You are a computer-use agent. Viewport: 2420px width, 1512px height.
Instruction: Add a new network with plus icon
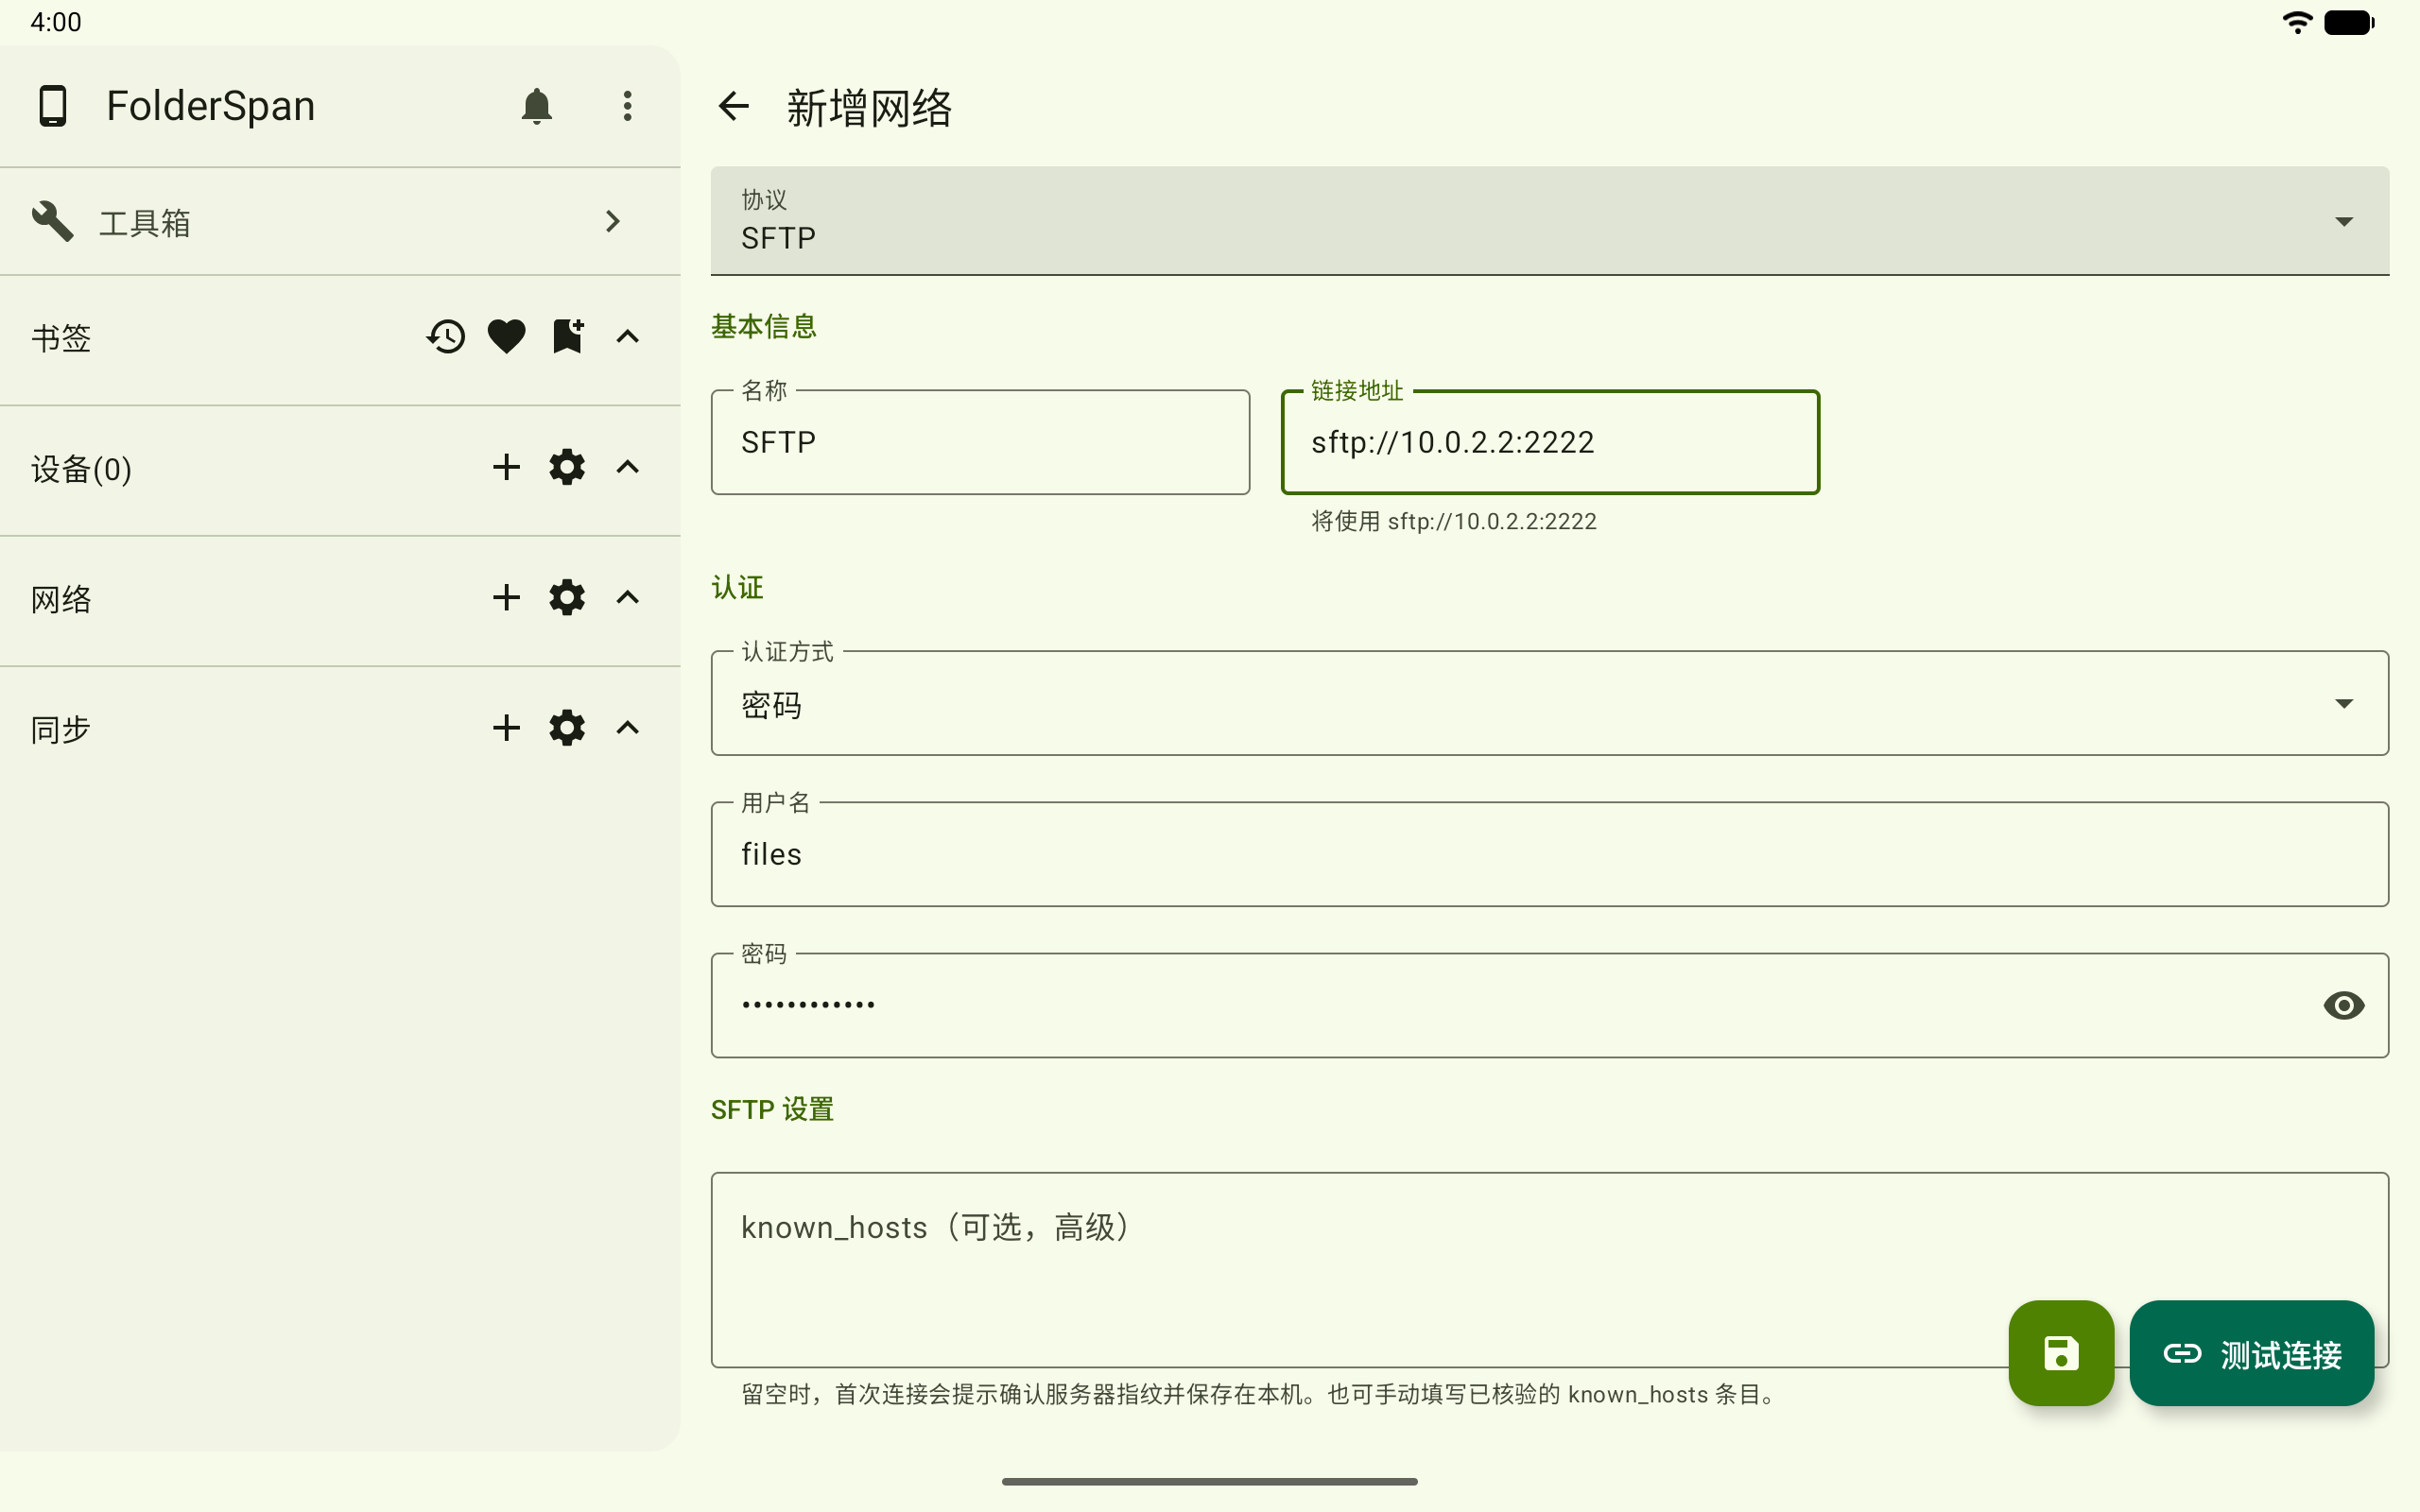[x=506, y=597]
